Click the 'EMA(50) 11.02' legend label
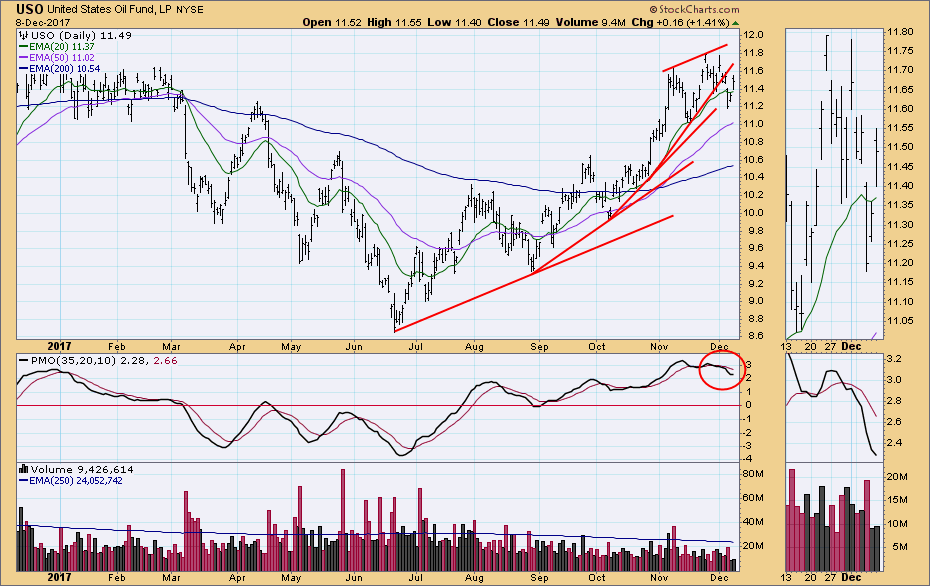 (x=61, y=58)
